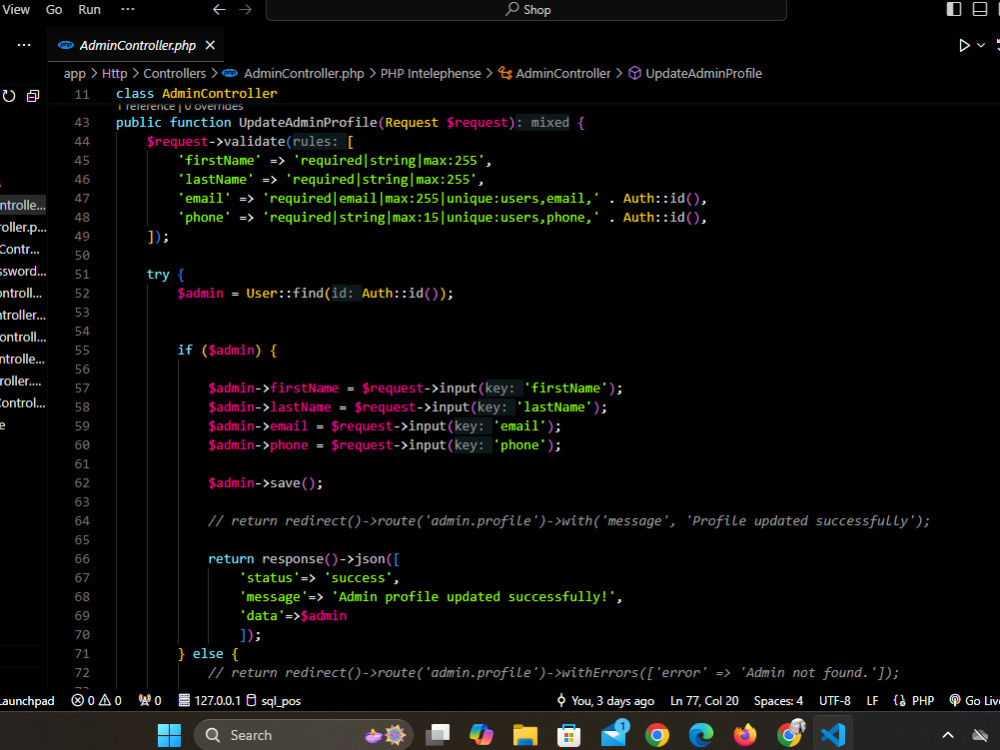Start Go Live server
The width and height of the screenshot is (1000, 750).
click(974, 701)
